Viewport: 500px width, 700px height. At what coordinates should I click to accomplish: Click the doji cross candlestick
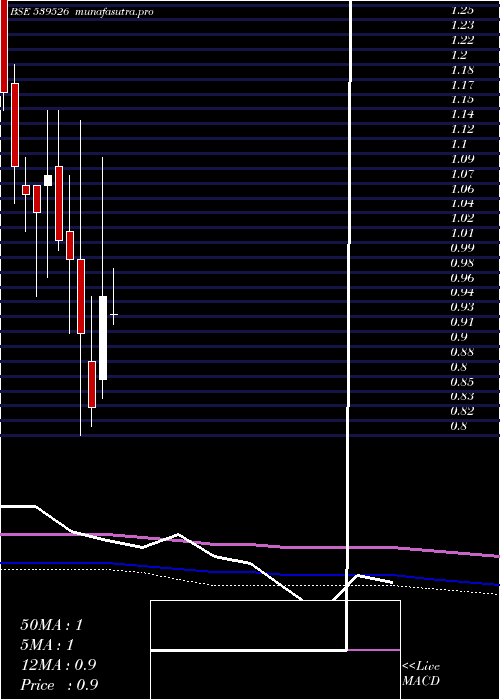pyautogui.click(x=114, y=315)
